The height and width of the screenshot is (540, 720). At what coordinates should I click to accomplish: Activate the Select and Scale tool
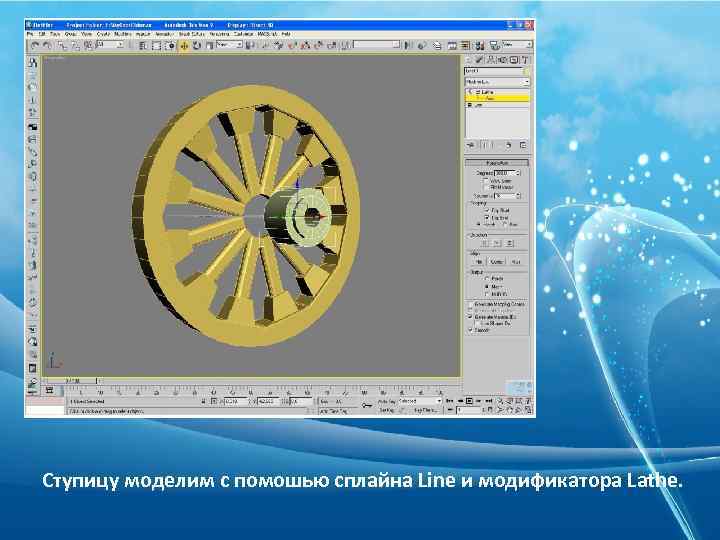click(x=209, y=45)
